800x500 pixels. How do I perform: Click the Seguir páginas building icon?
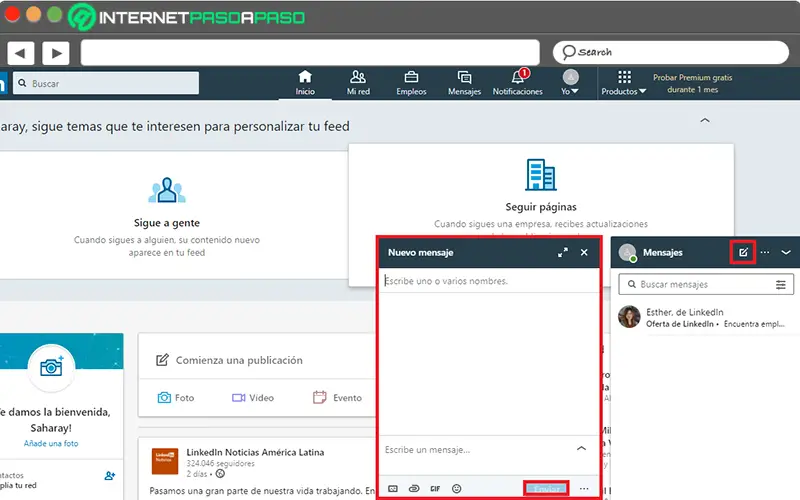click(541, 174)
